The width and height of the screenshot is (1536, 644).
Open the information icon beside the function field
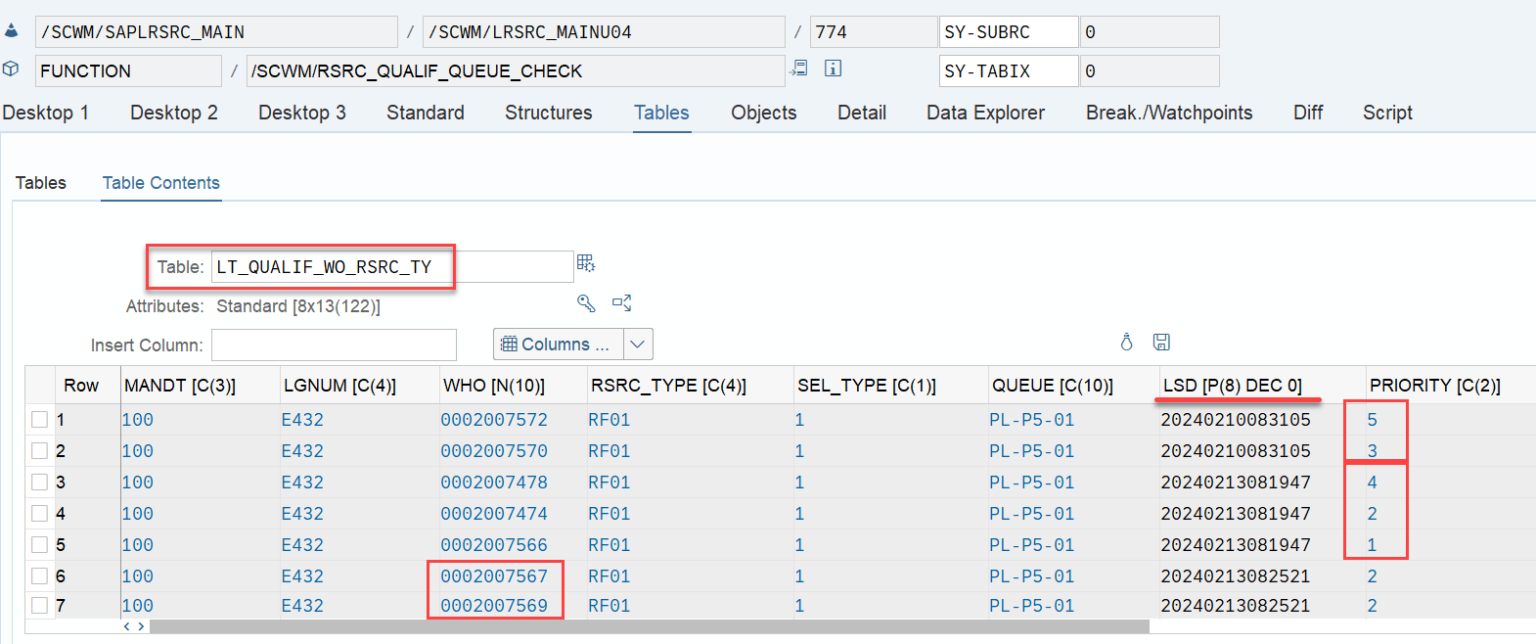832,69
